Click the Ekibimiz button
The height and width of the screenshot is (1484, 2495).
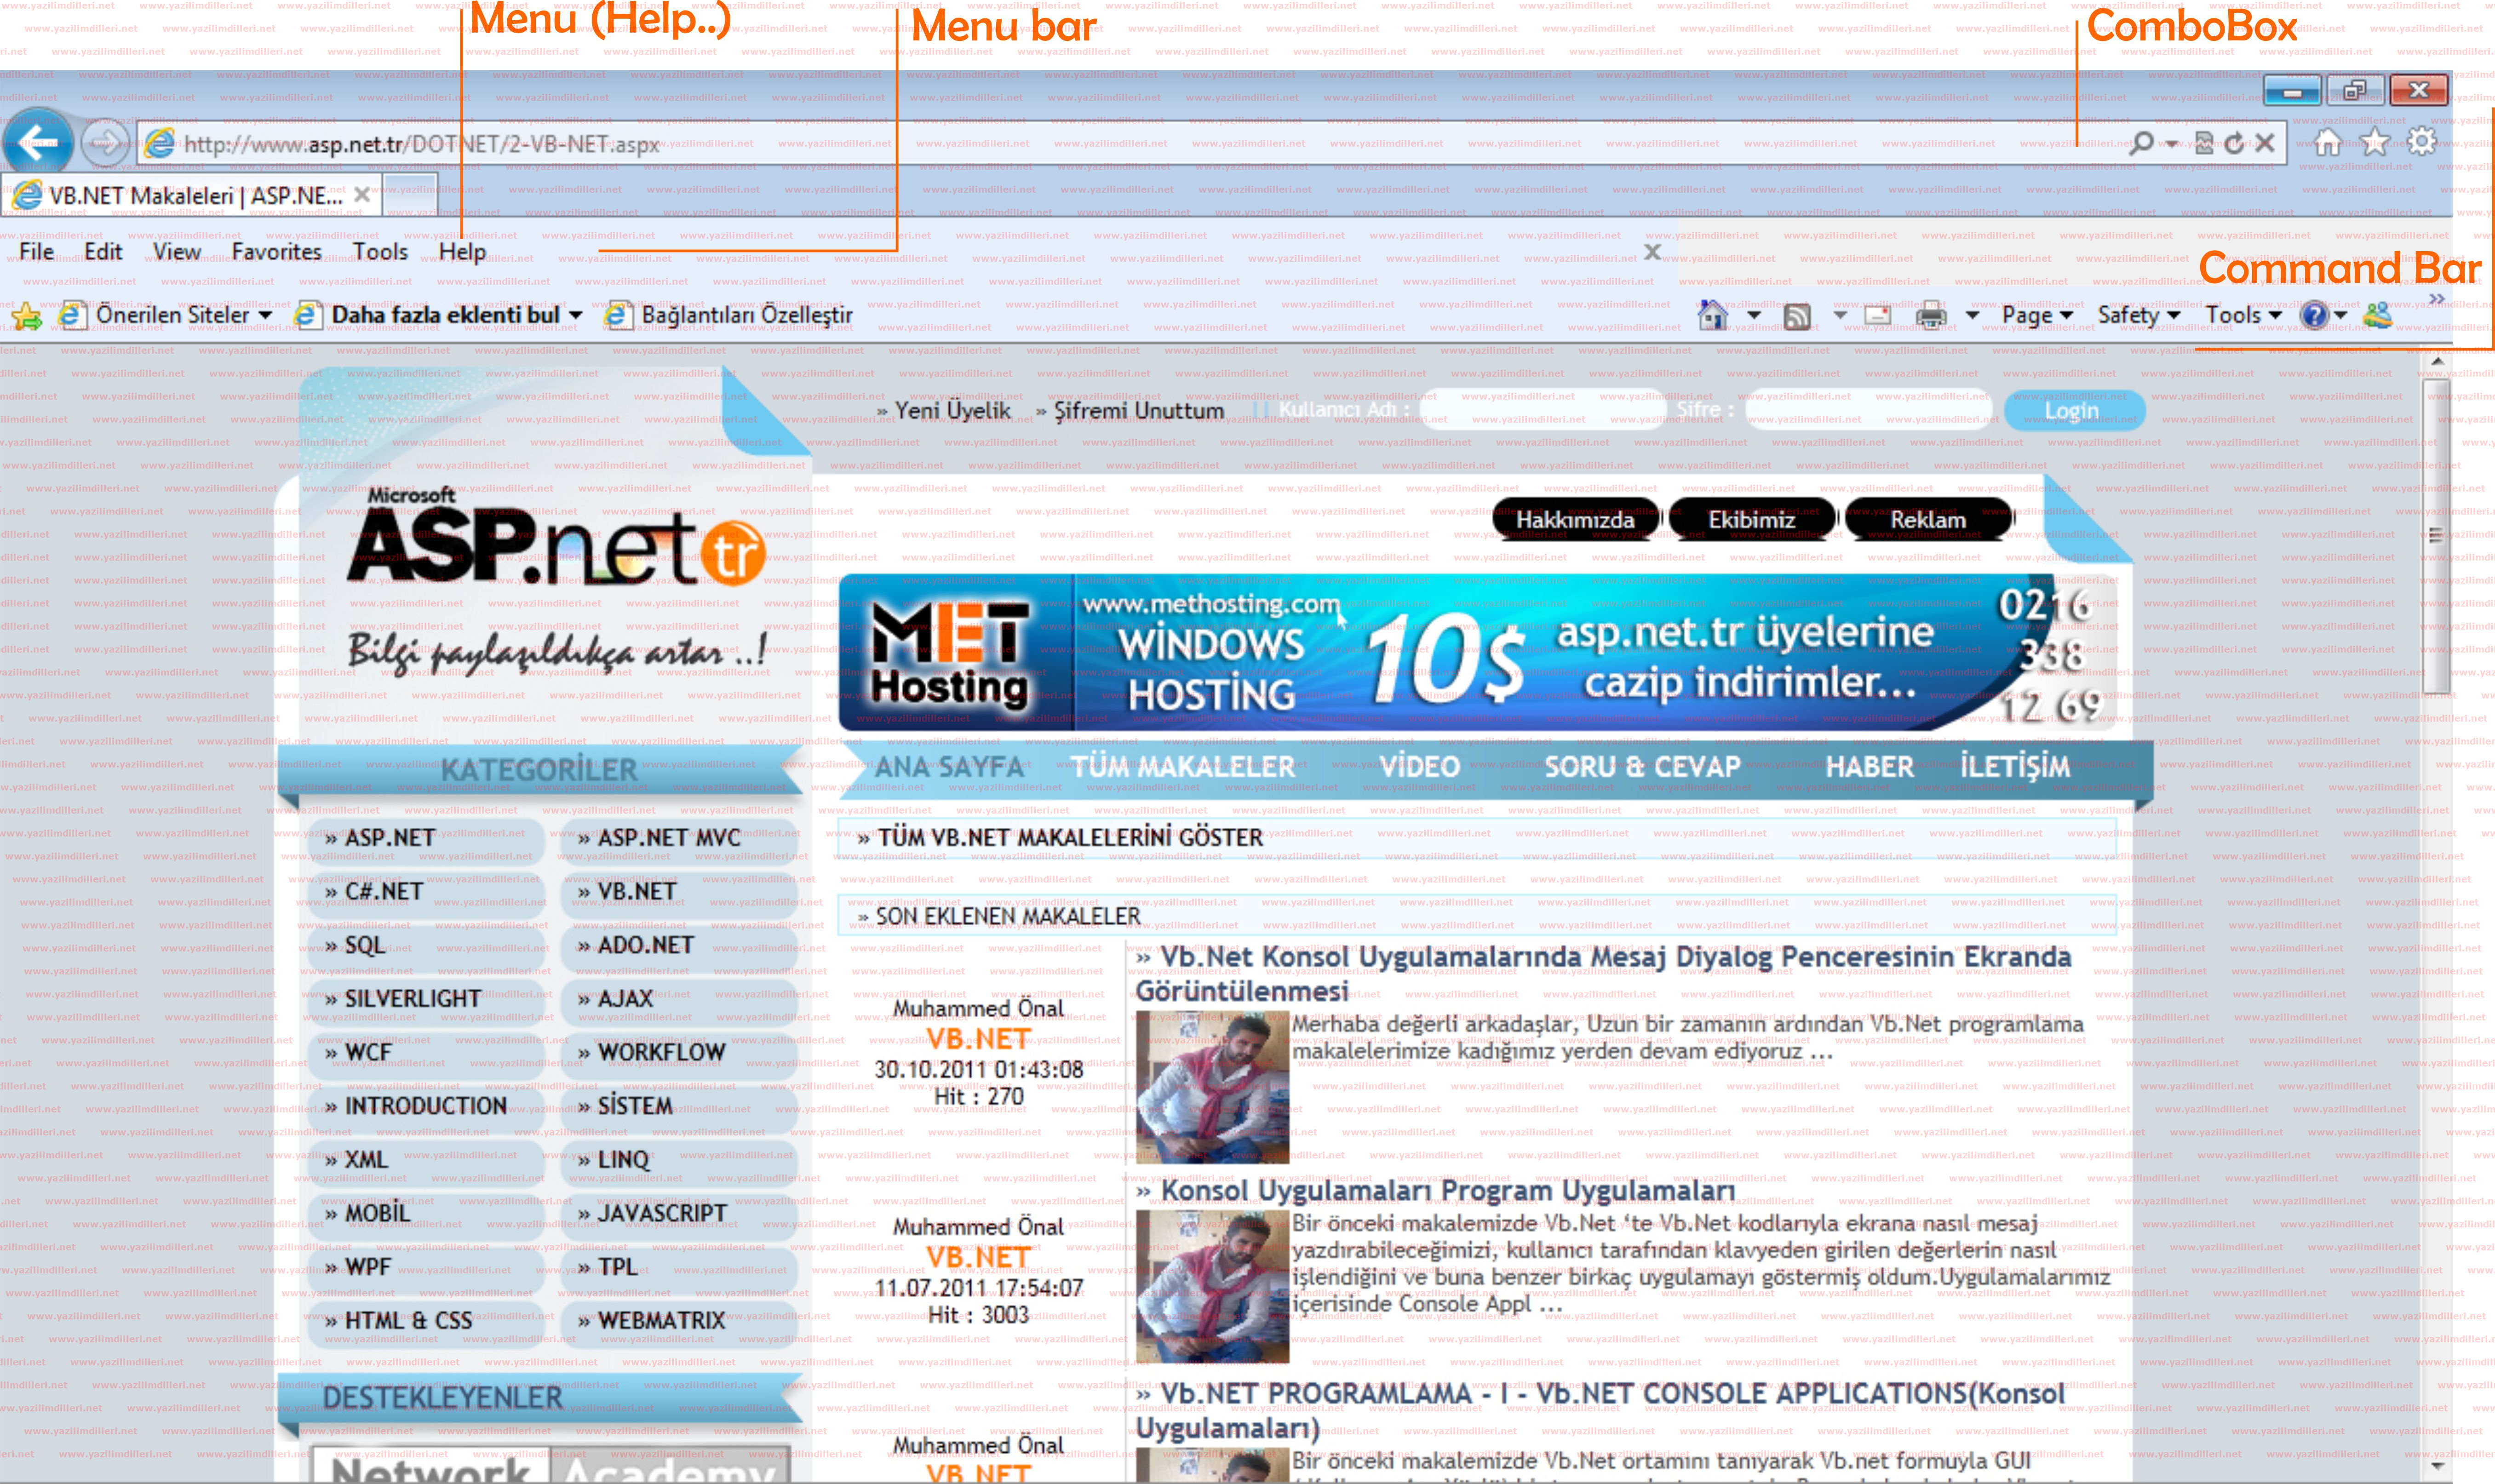pyautogui.click(x=1752, y=520)
